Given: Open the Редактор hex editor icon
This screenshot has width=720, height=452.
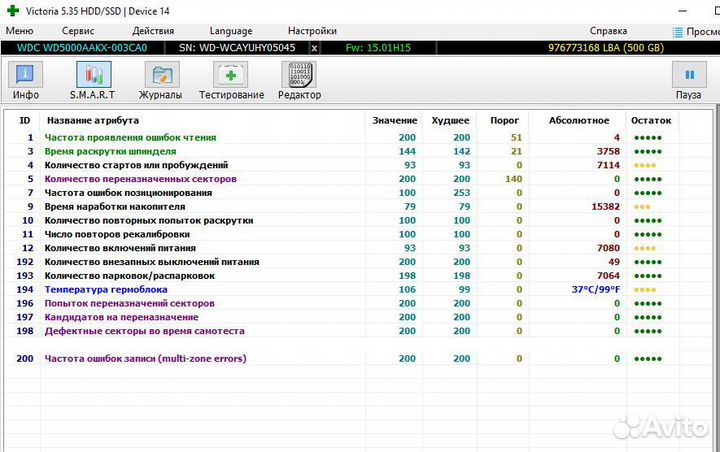Looking at the screenshot, I should coord(299,79).
